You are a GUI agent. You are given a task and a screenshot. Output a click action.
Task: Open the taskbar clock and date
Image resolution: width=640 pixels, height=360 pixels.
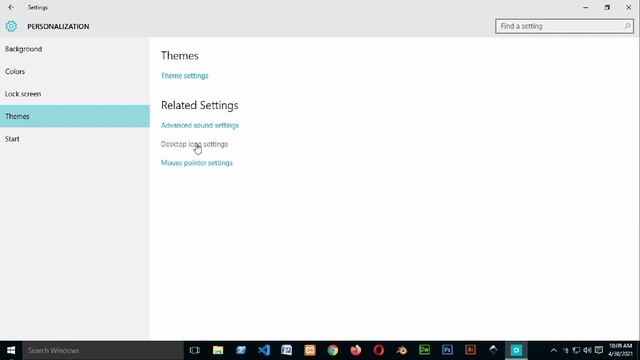click(620, 350)
